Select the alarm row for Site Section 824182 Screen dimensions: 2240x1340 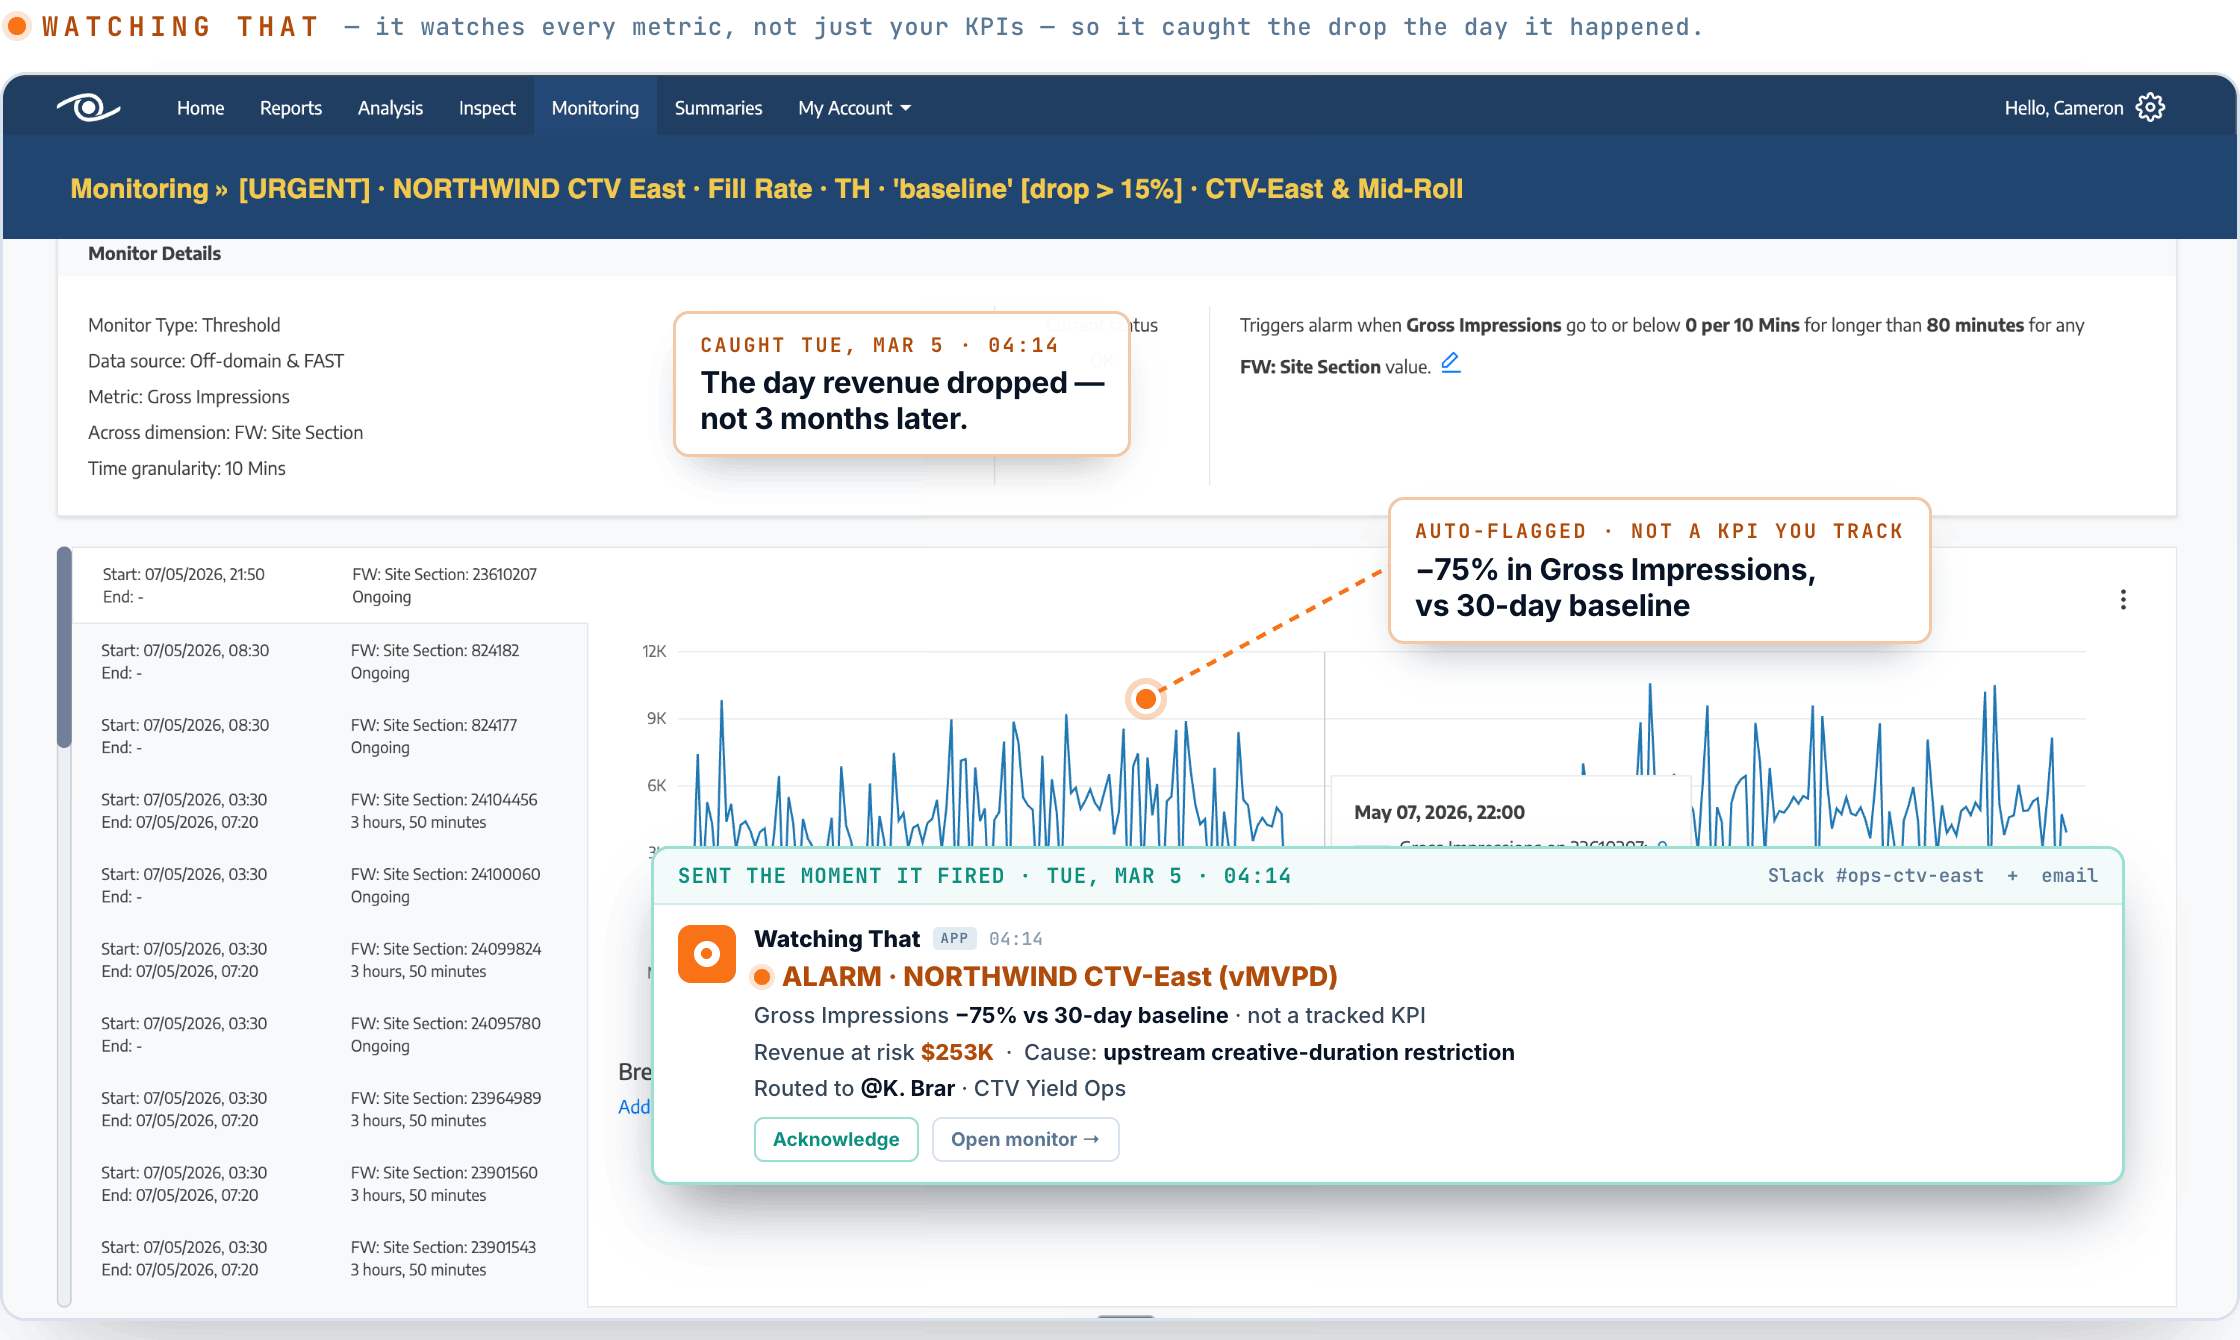330,661
